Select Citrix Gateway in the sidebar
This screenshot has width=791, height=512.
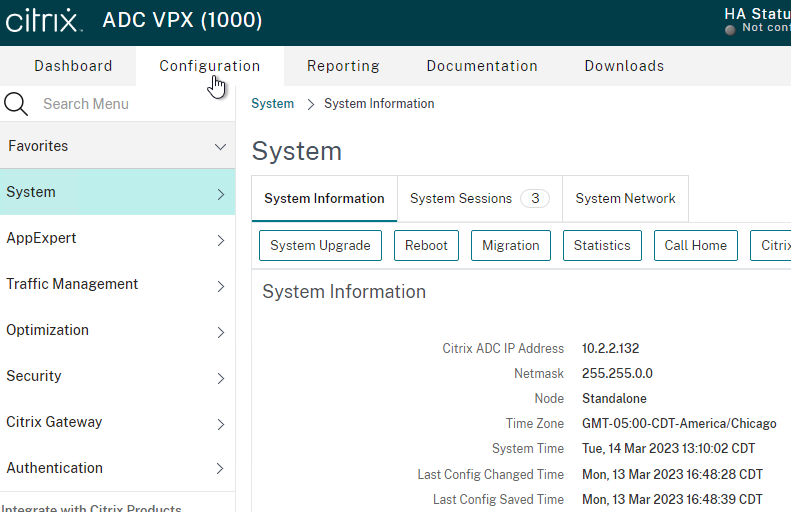(x=118, y=422)
